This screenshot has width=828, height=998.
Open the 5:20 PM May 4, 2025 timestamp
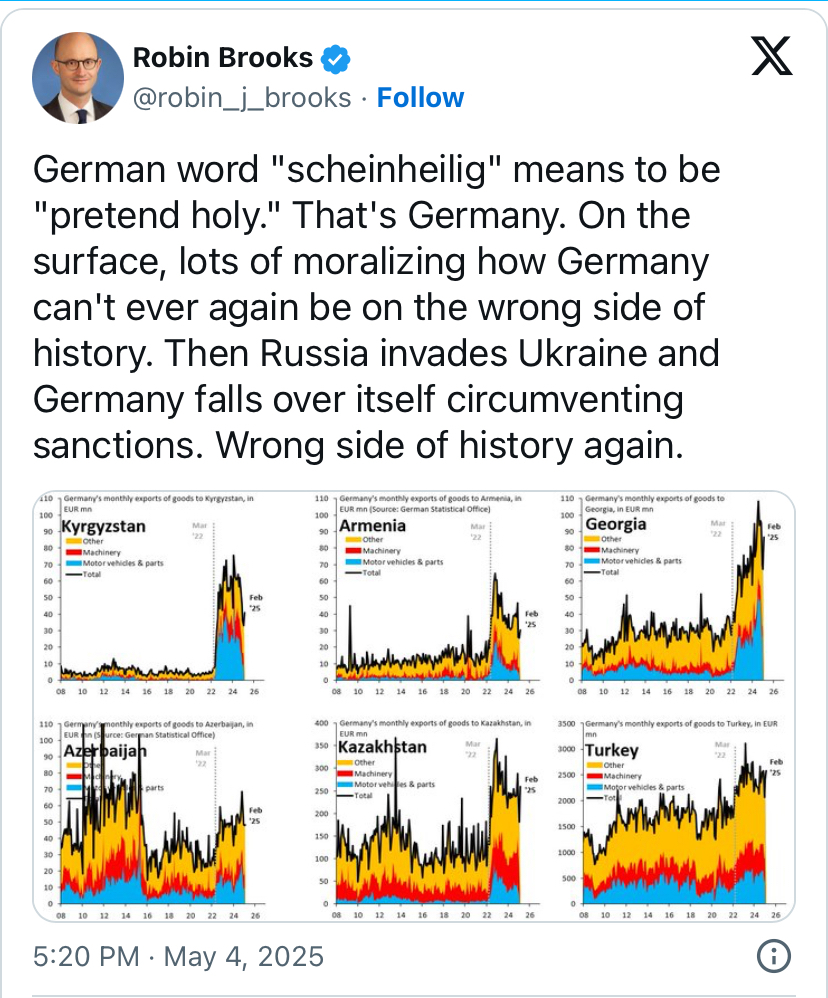point(178,957)
